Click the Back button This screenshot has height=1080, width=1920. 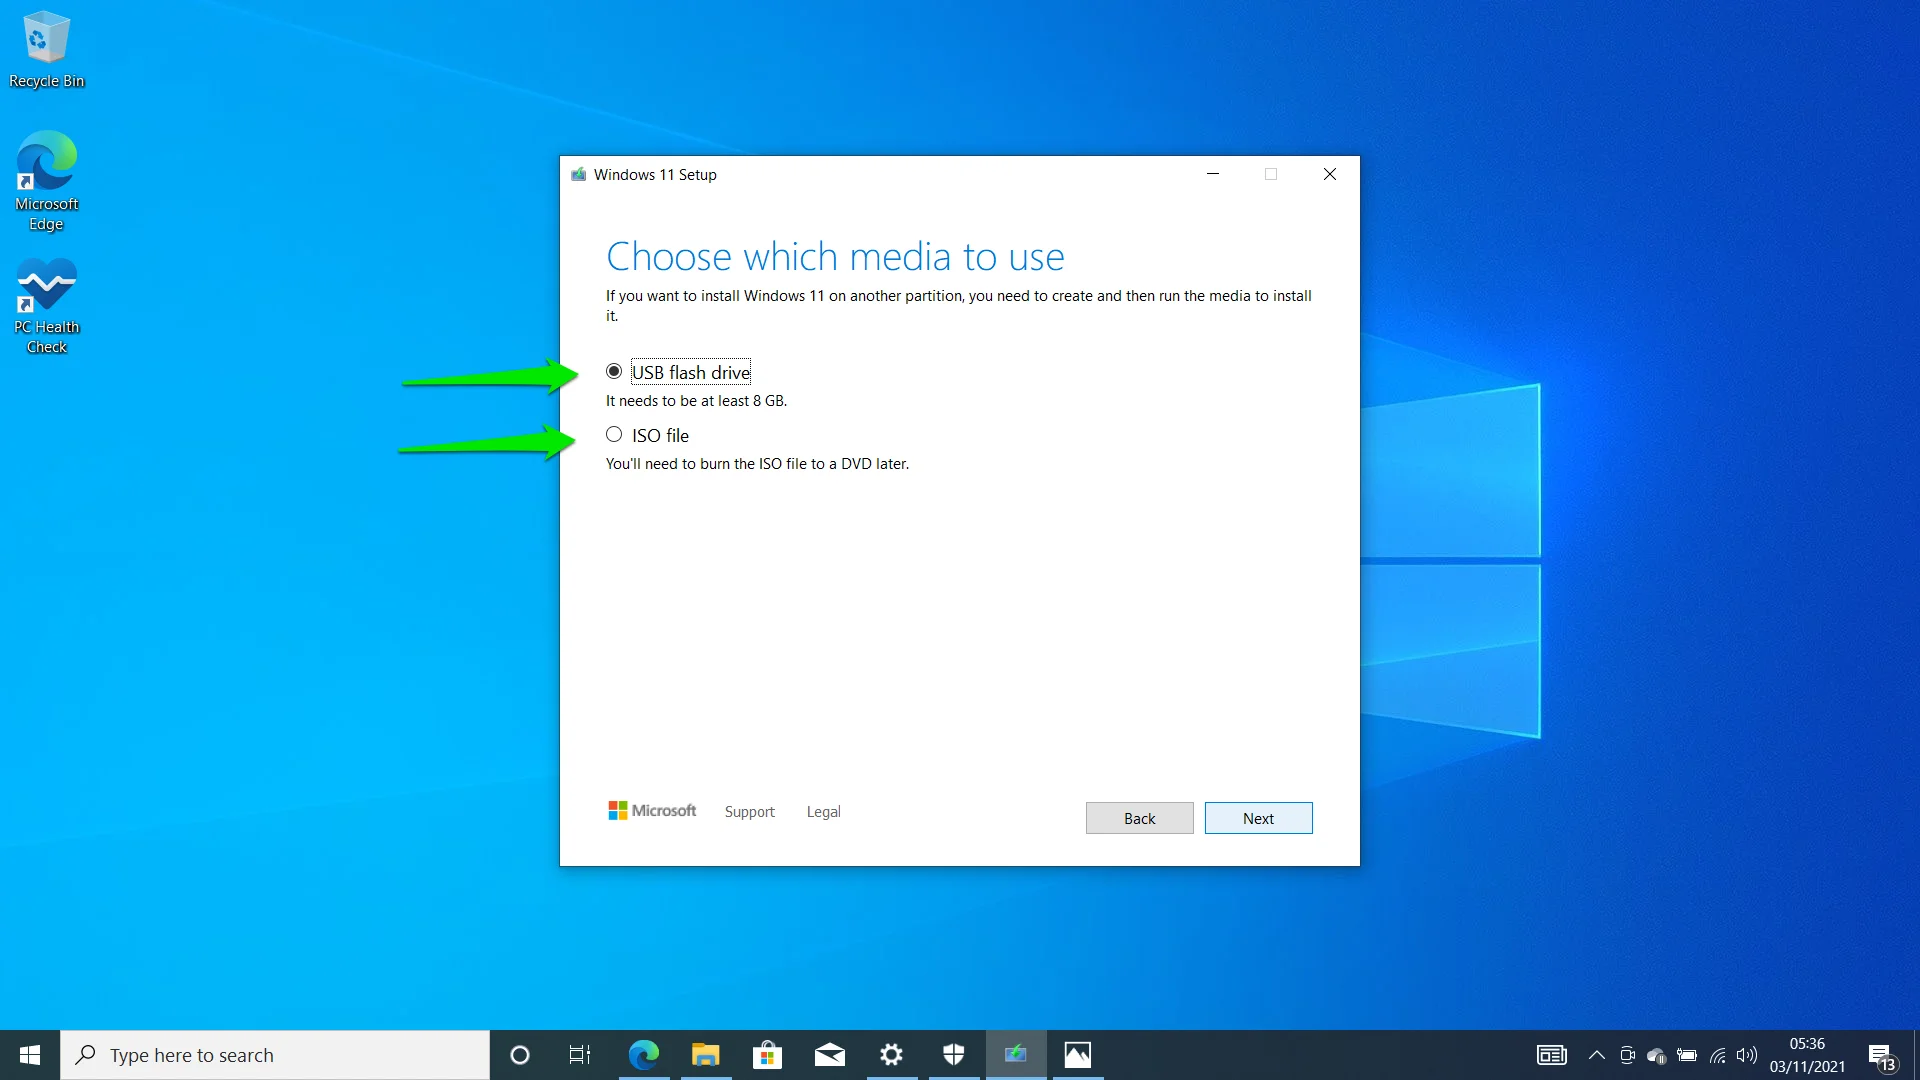click(1139, 818)
